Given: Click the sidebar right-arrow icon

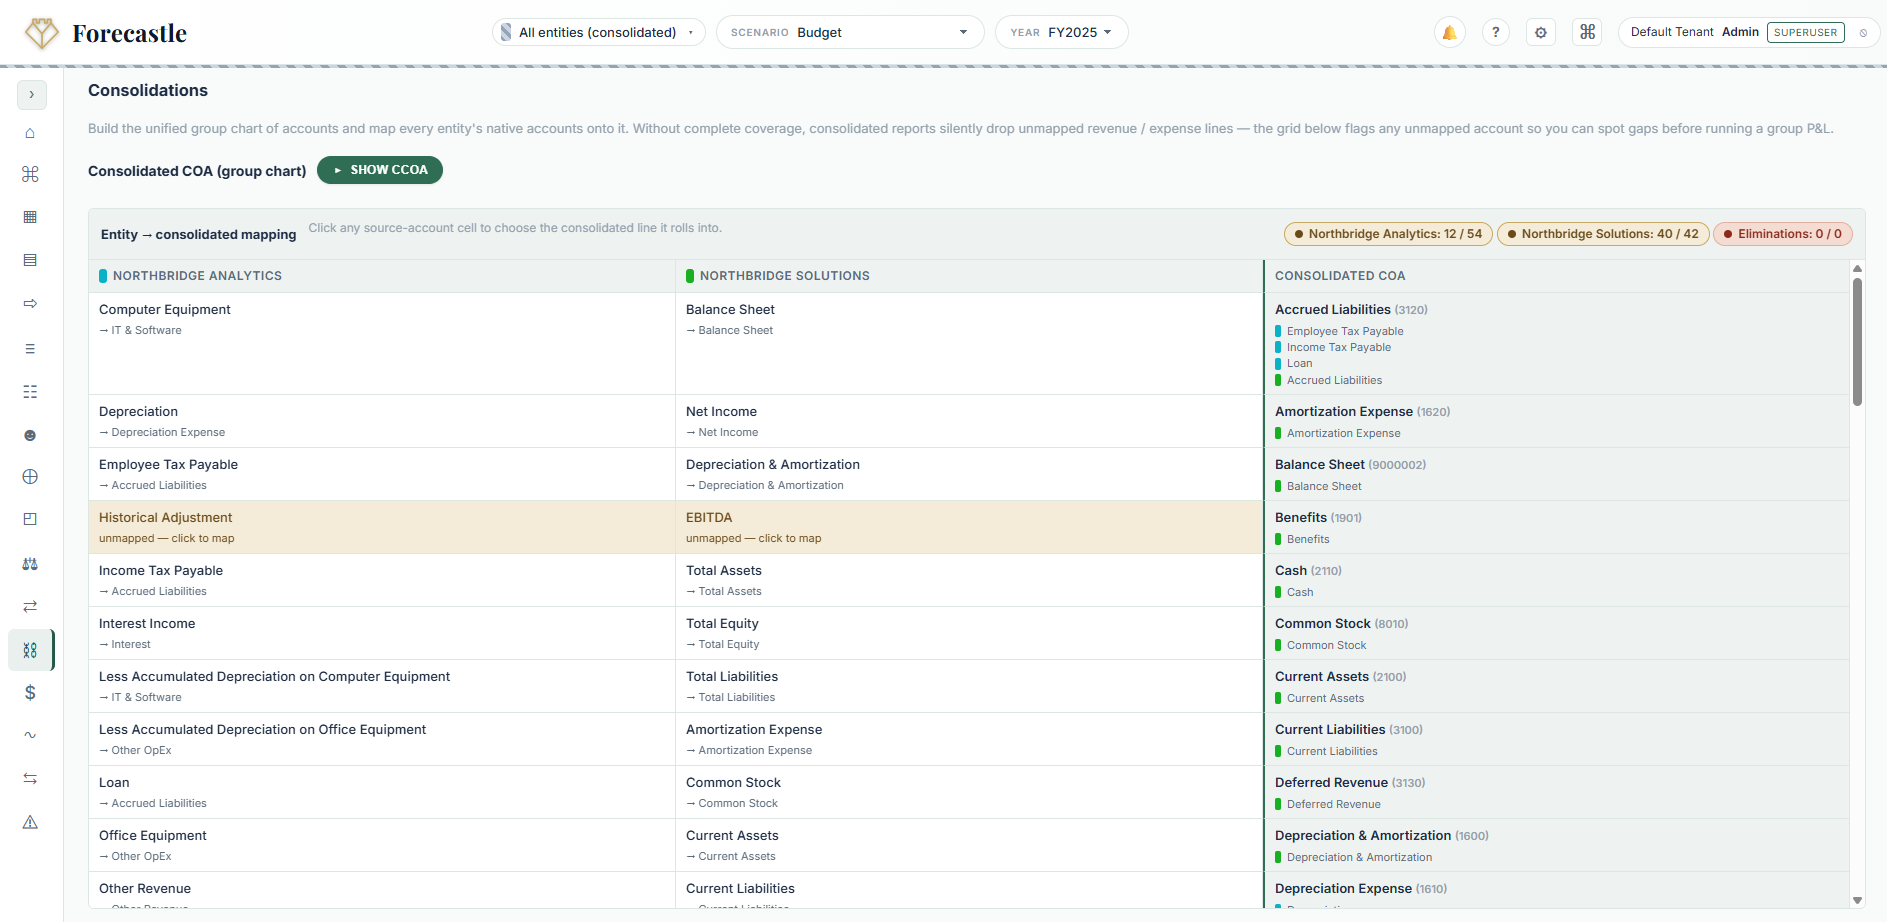Looking at the screenshot, I should tap(30, 303).
